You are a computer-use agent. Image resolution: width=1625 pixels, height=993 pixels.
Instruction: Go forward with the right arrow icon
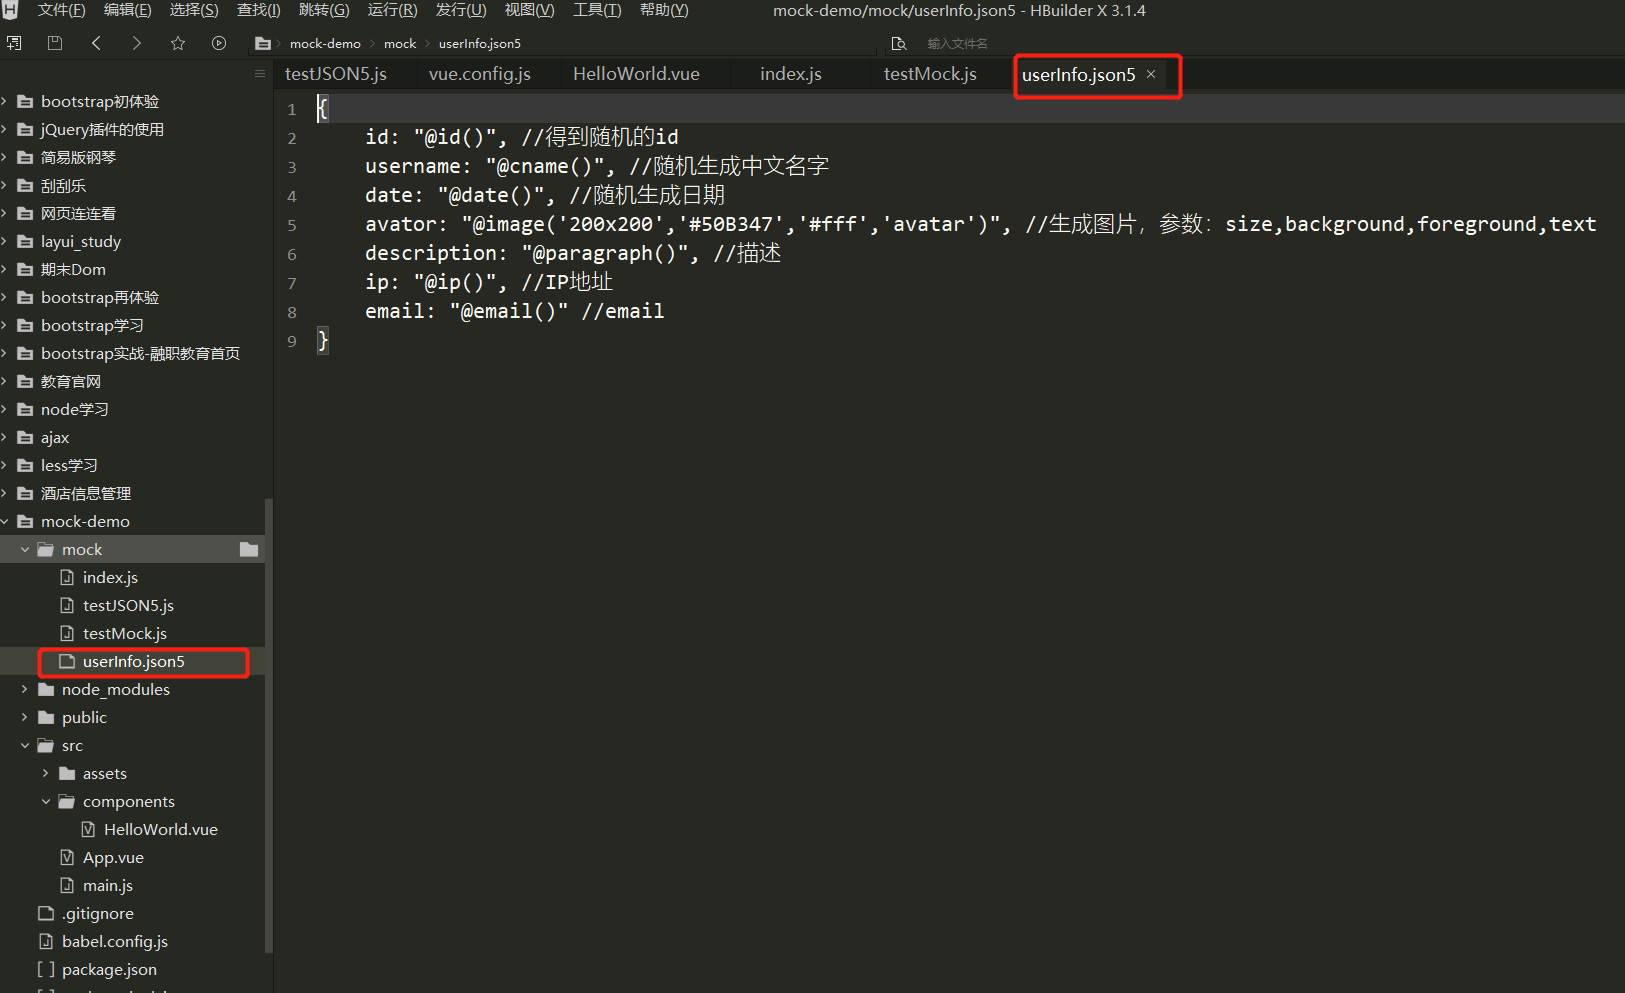point(136,43)
